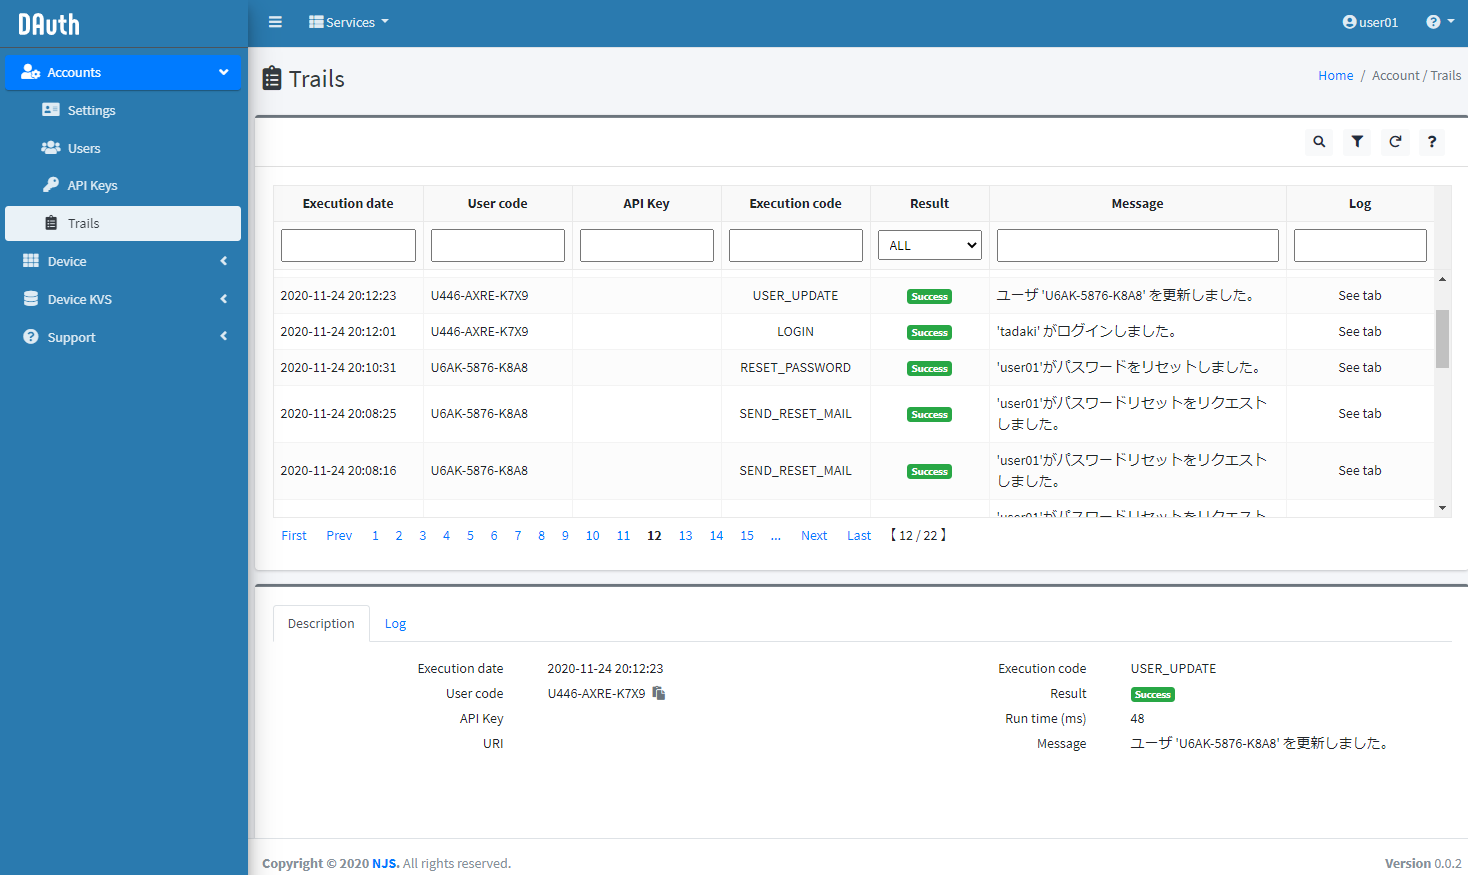Focus the Execution date filter field

(348, 245)
